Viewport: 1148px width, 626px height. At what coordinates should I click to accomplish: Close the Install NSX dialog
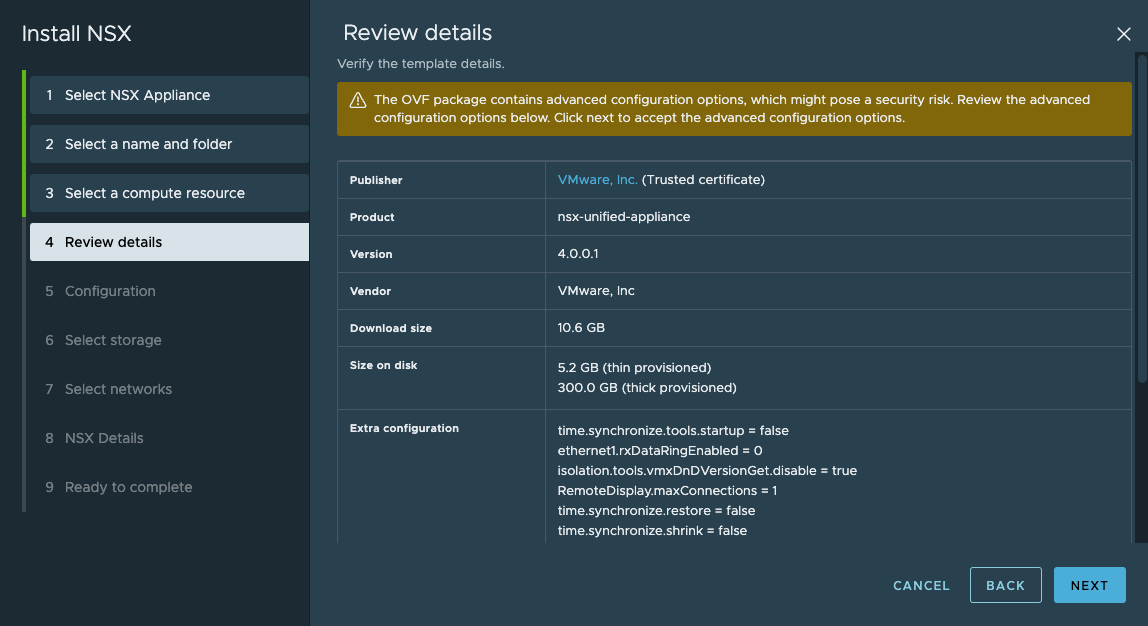tap(1123, 34)
